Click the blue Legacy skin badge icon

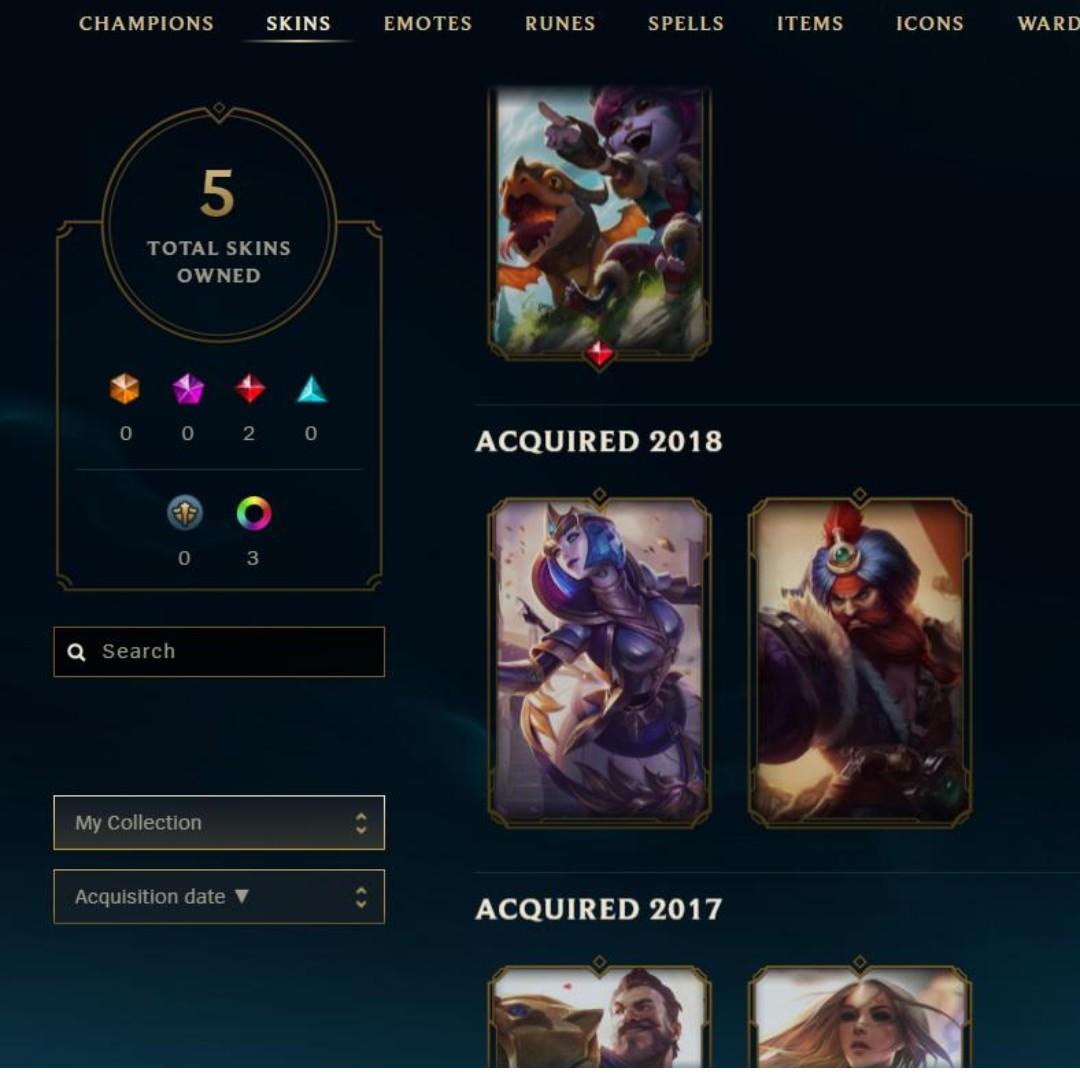tap(185, 513)
